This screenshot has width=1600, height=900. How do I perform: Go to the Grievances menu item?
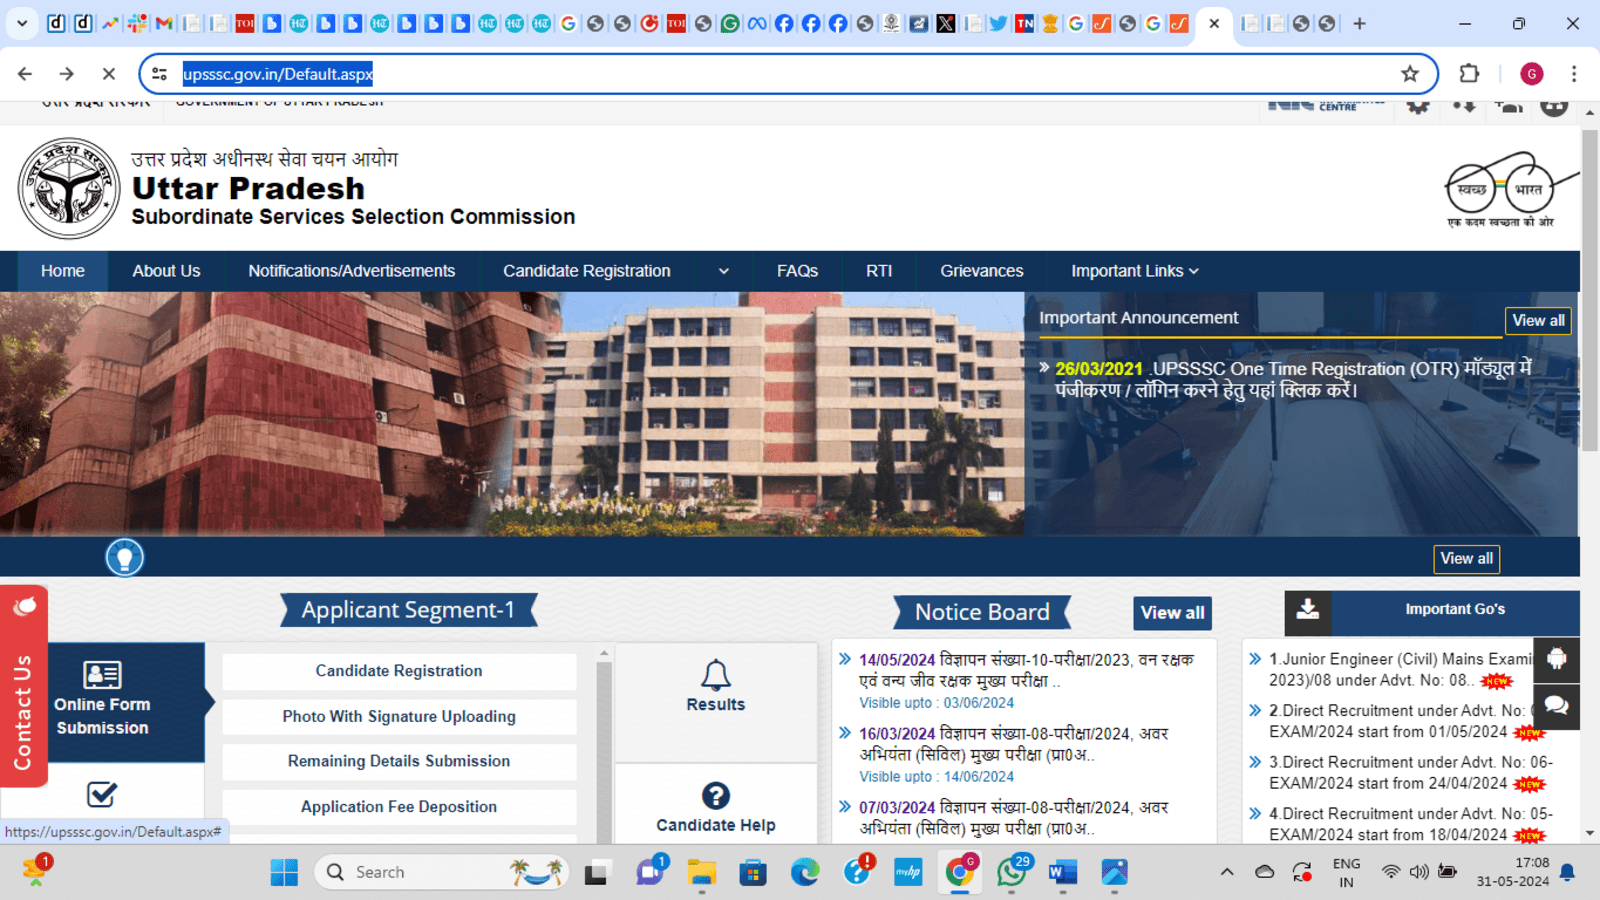[x=981, y=271]
